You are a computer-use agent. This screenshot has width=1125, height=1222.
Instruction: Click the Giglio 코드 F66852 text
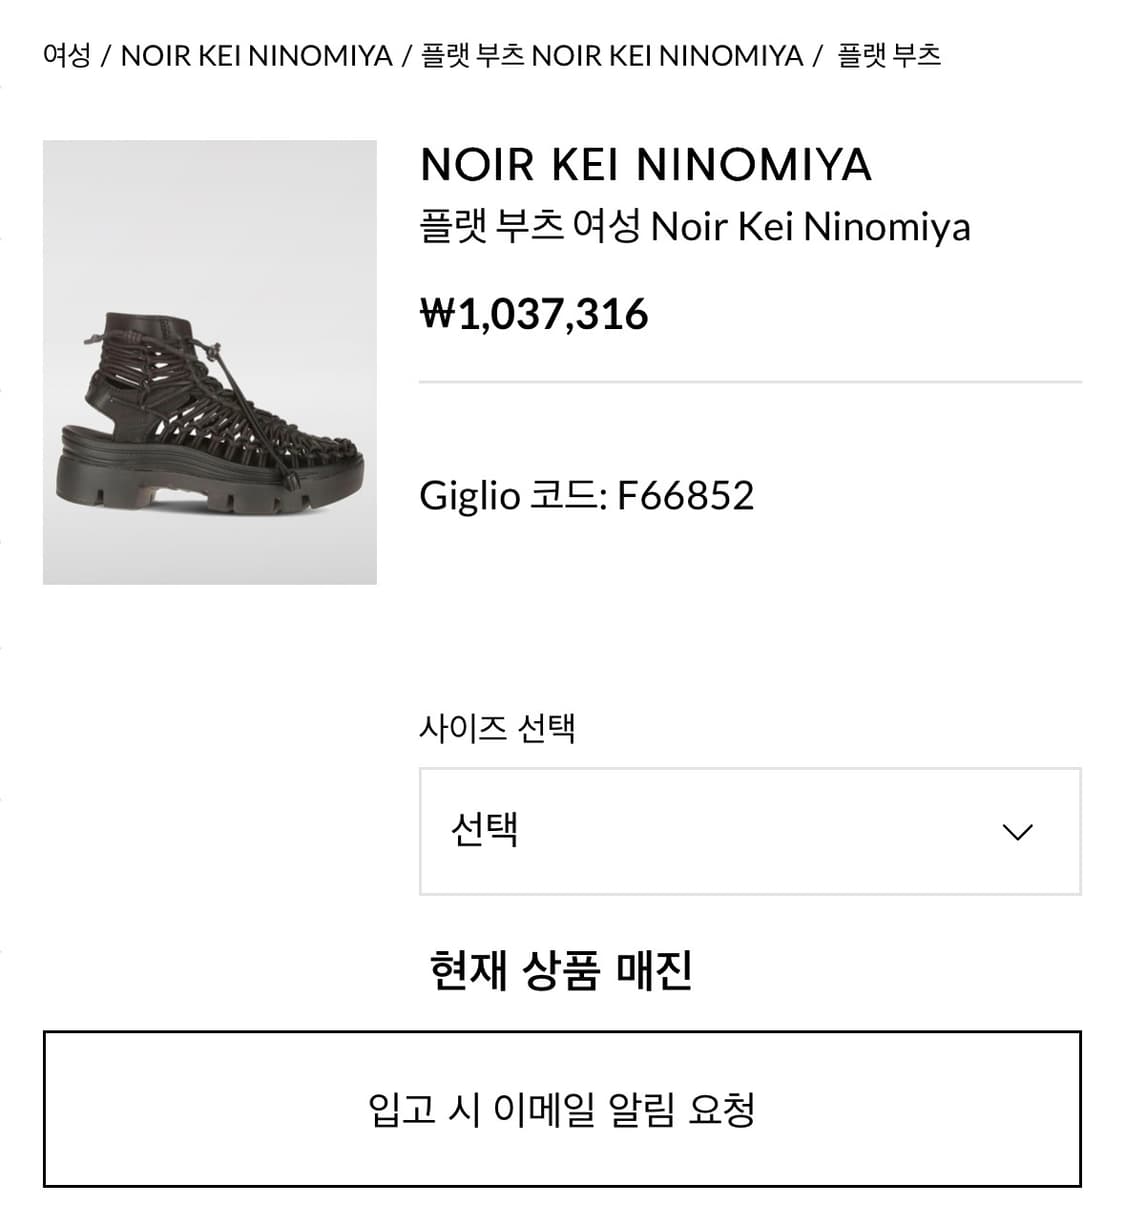click(586, 495)
